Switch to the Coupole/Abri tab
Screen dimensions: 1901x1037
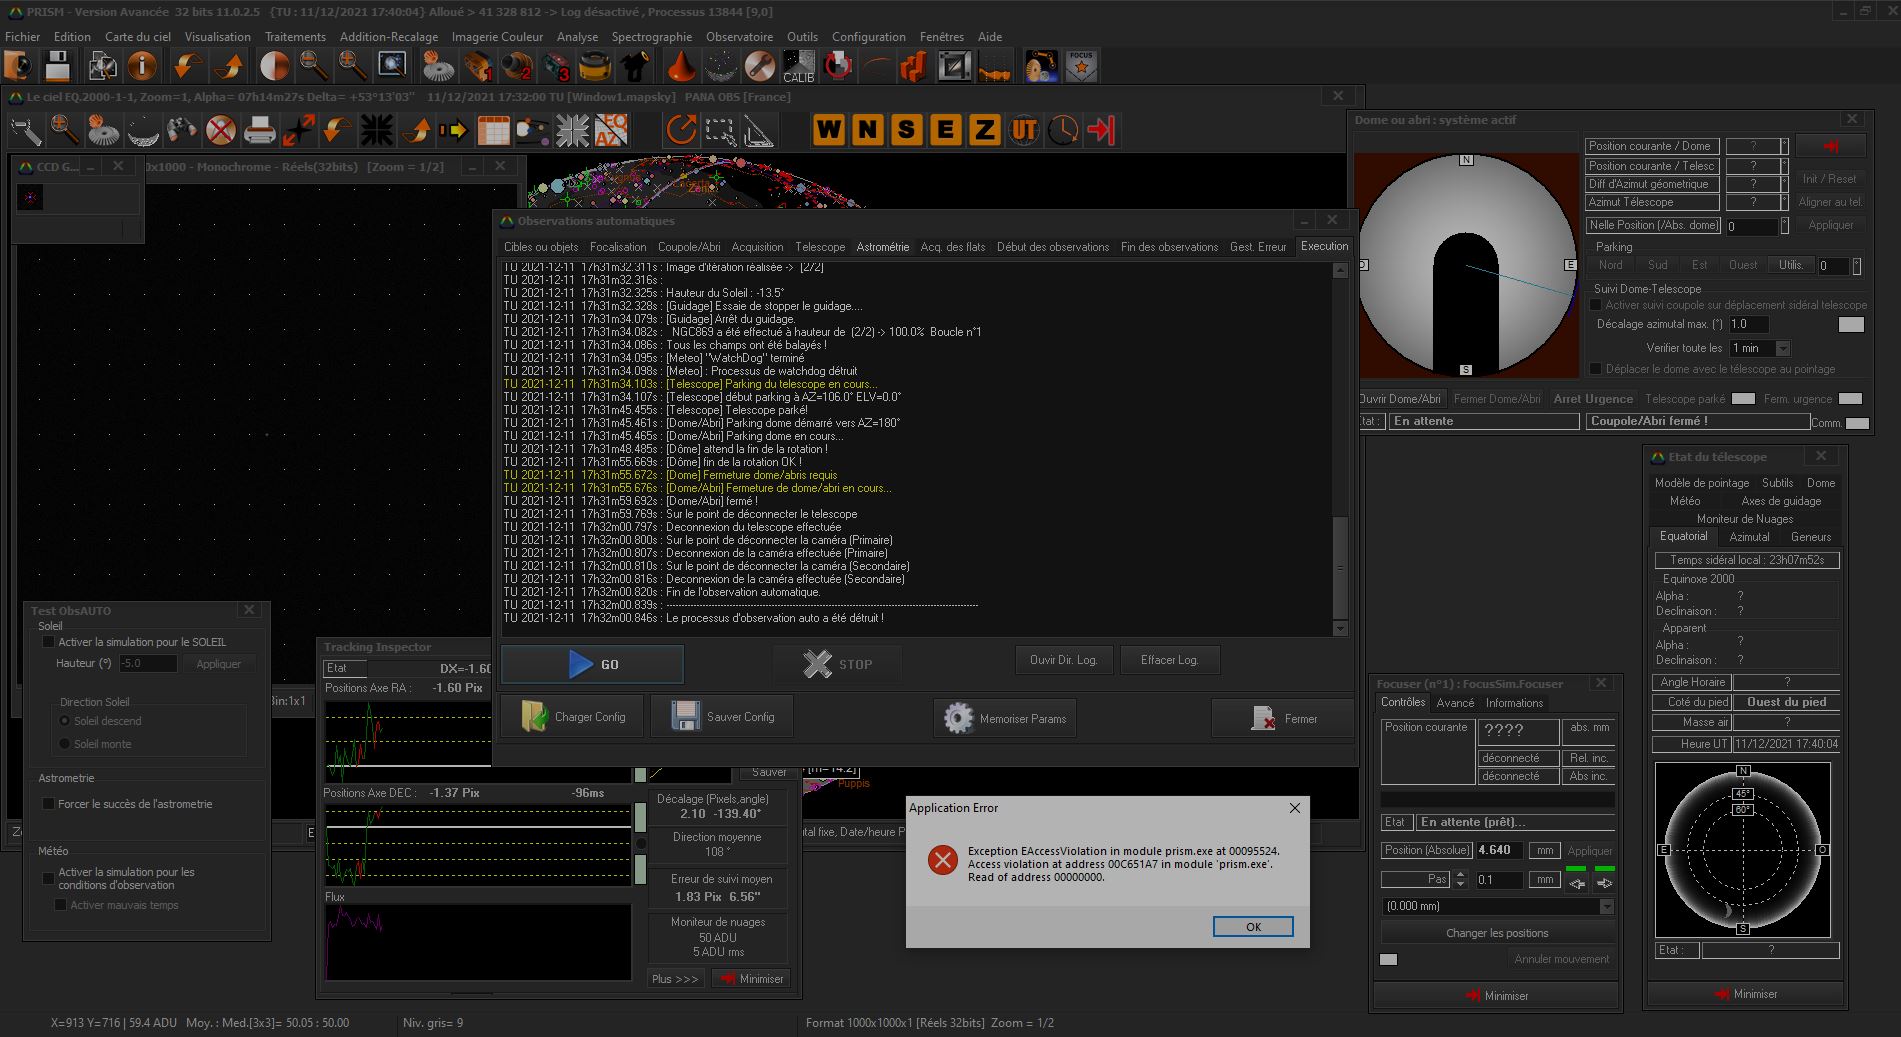tap(688, 247)
